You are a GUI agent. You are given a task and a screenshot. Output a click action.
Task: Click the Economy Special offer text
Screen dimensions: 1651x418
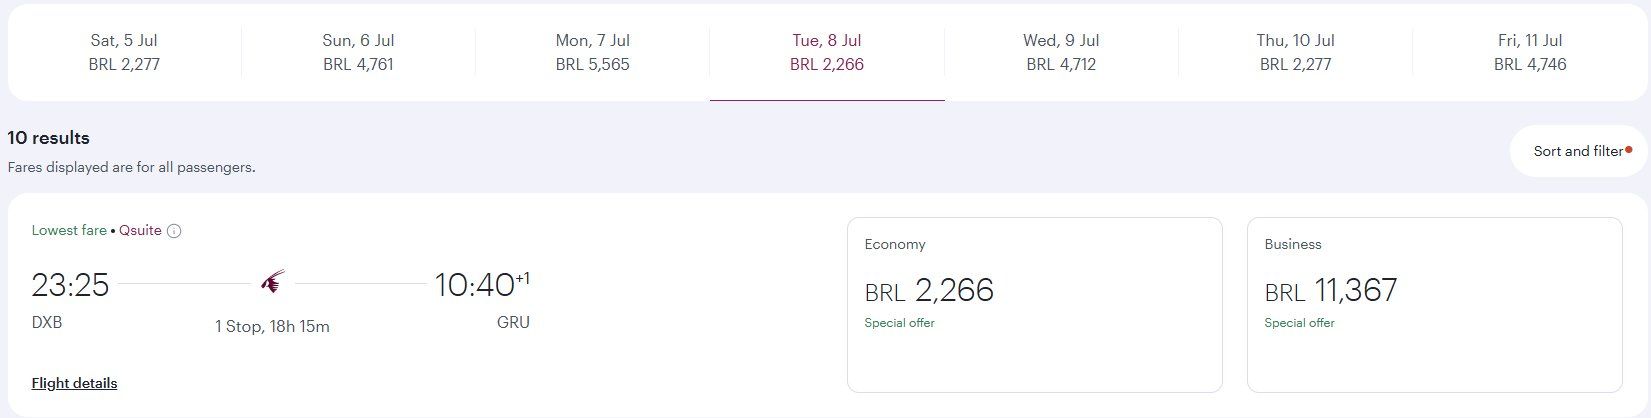coord(899,323)
